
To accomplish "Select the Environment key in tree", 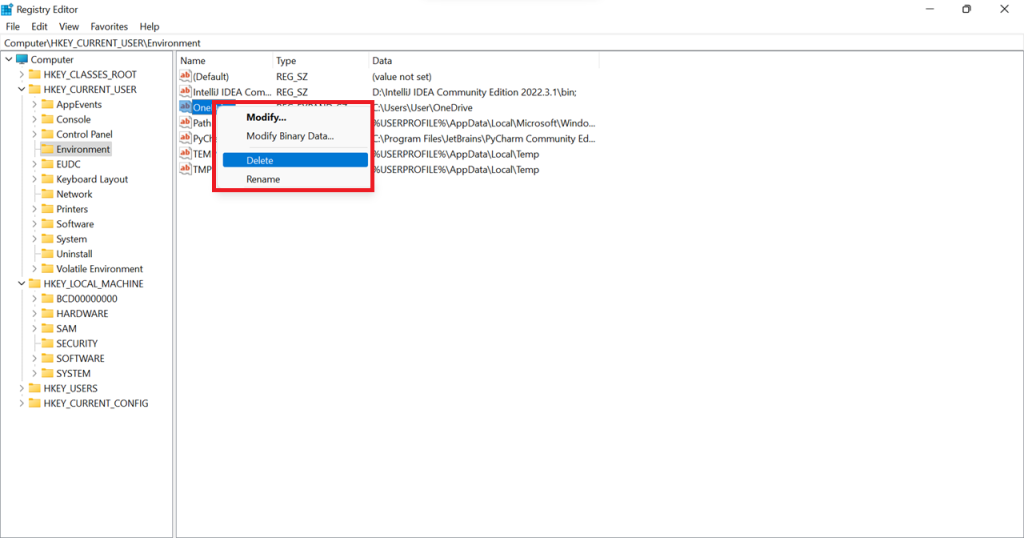I will coord(83,150).
